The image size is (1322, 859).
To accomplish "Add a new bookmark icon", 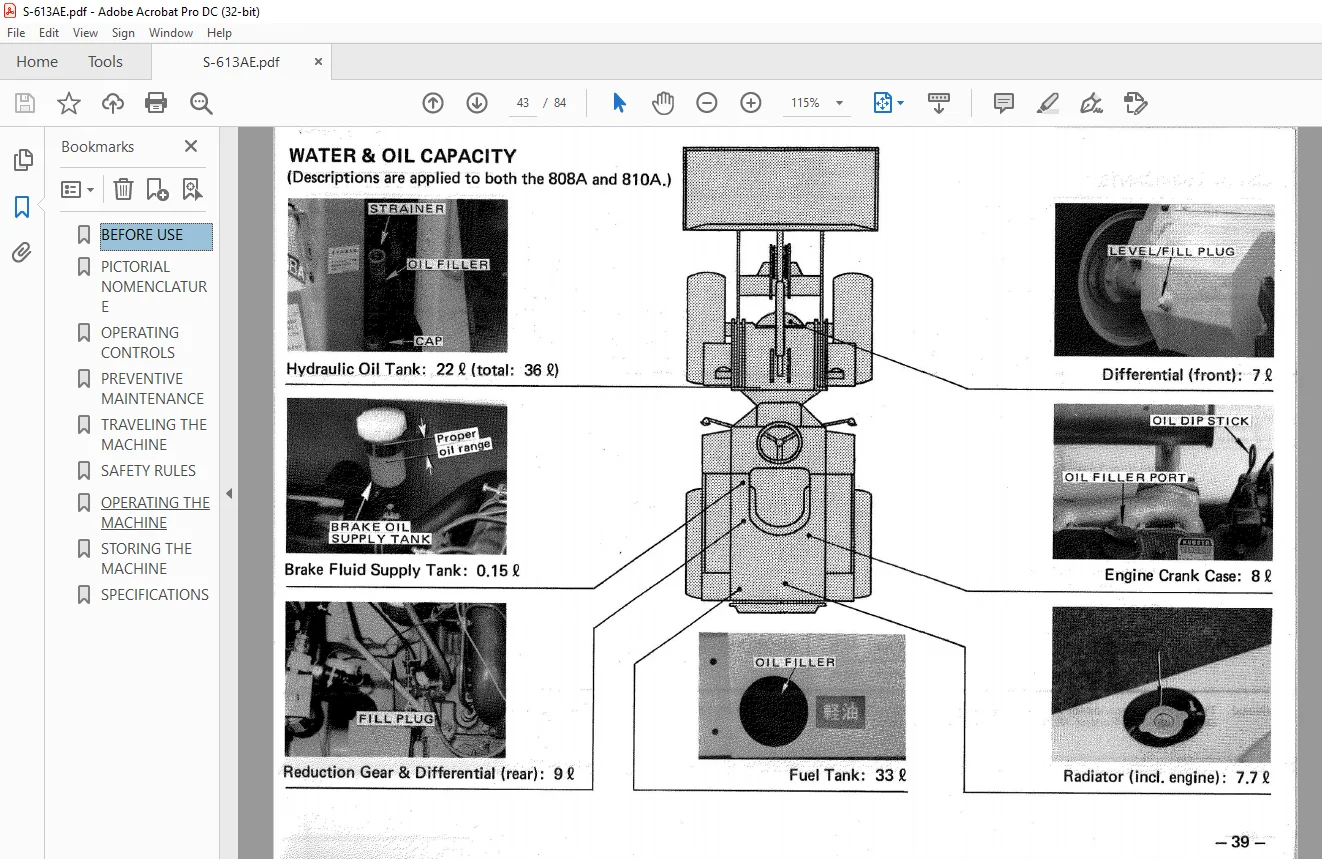I will [157, 189].
